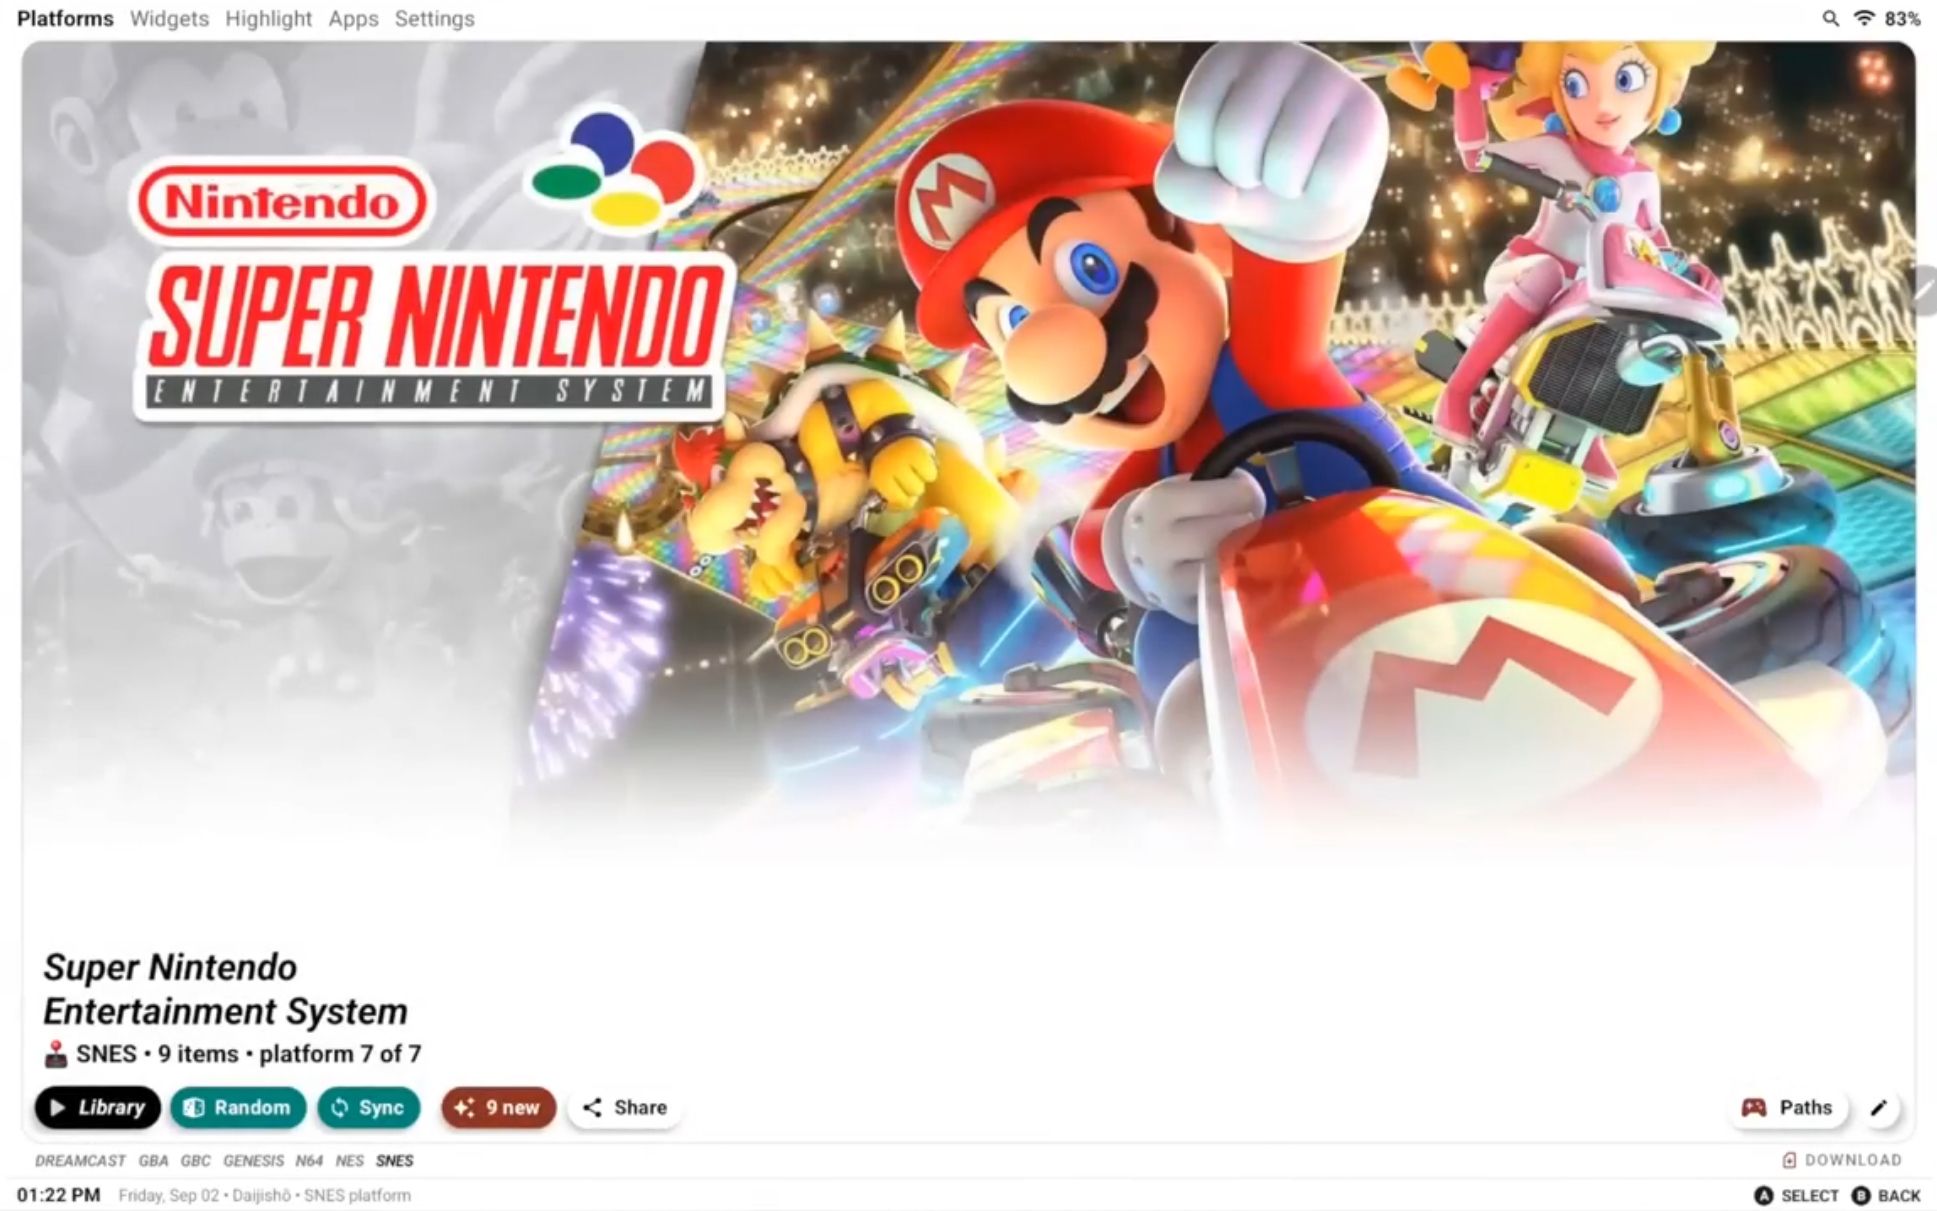
Task: Click the SNES joystick icon
Action: pyautogui.click(x=56, y=1054)
